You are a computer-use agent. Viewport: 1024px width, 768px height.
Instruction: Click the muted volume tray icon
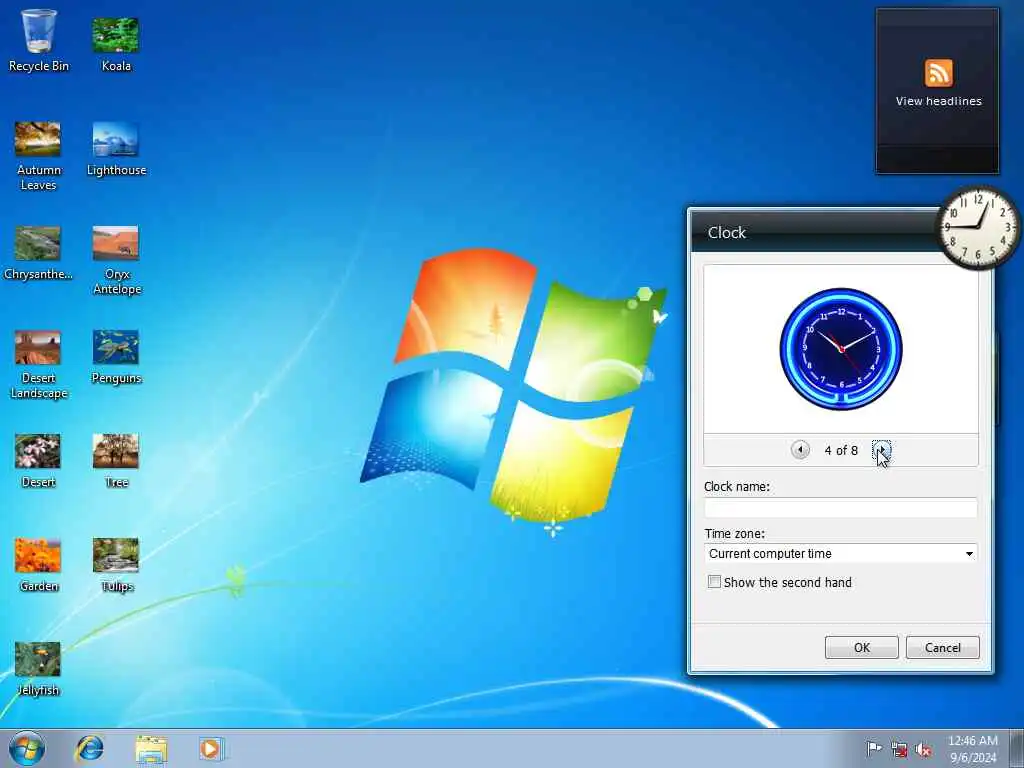[x=923, y=750]
